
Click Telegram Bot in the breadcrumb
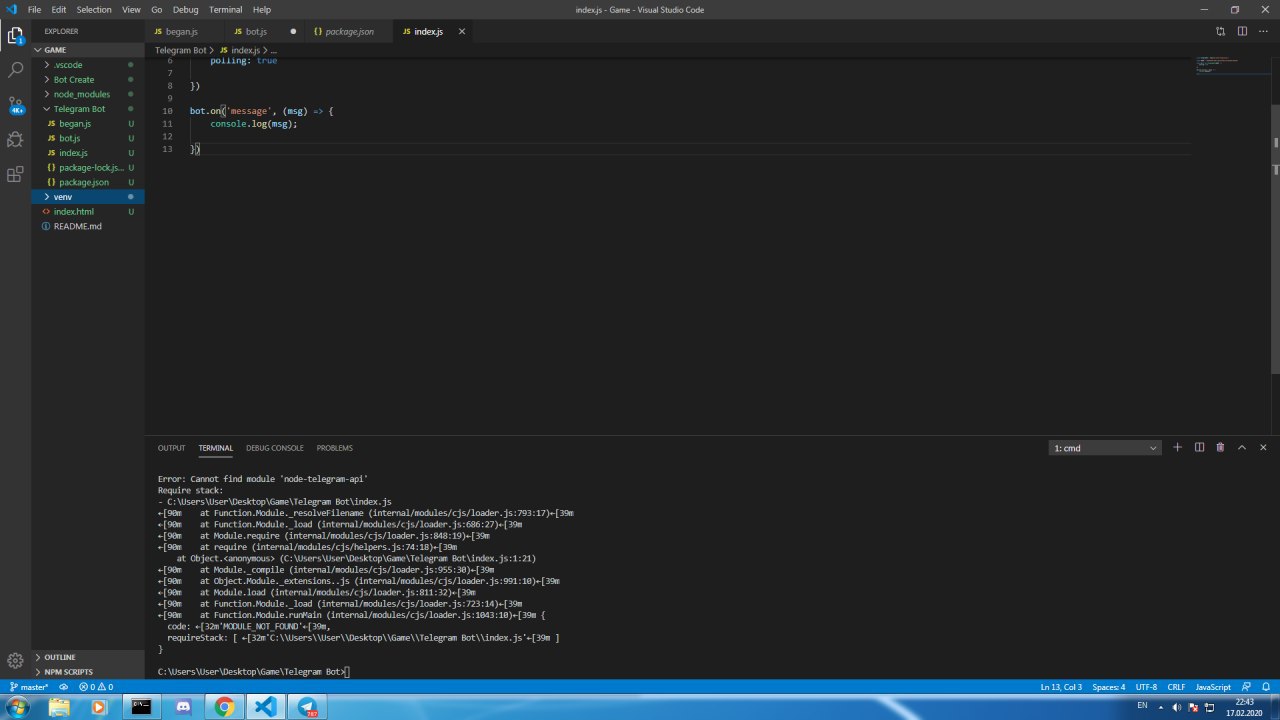[x=180, y=50]
